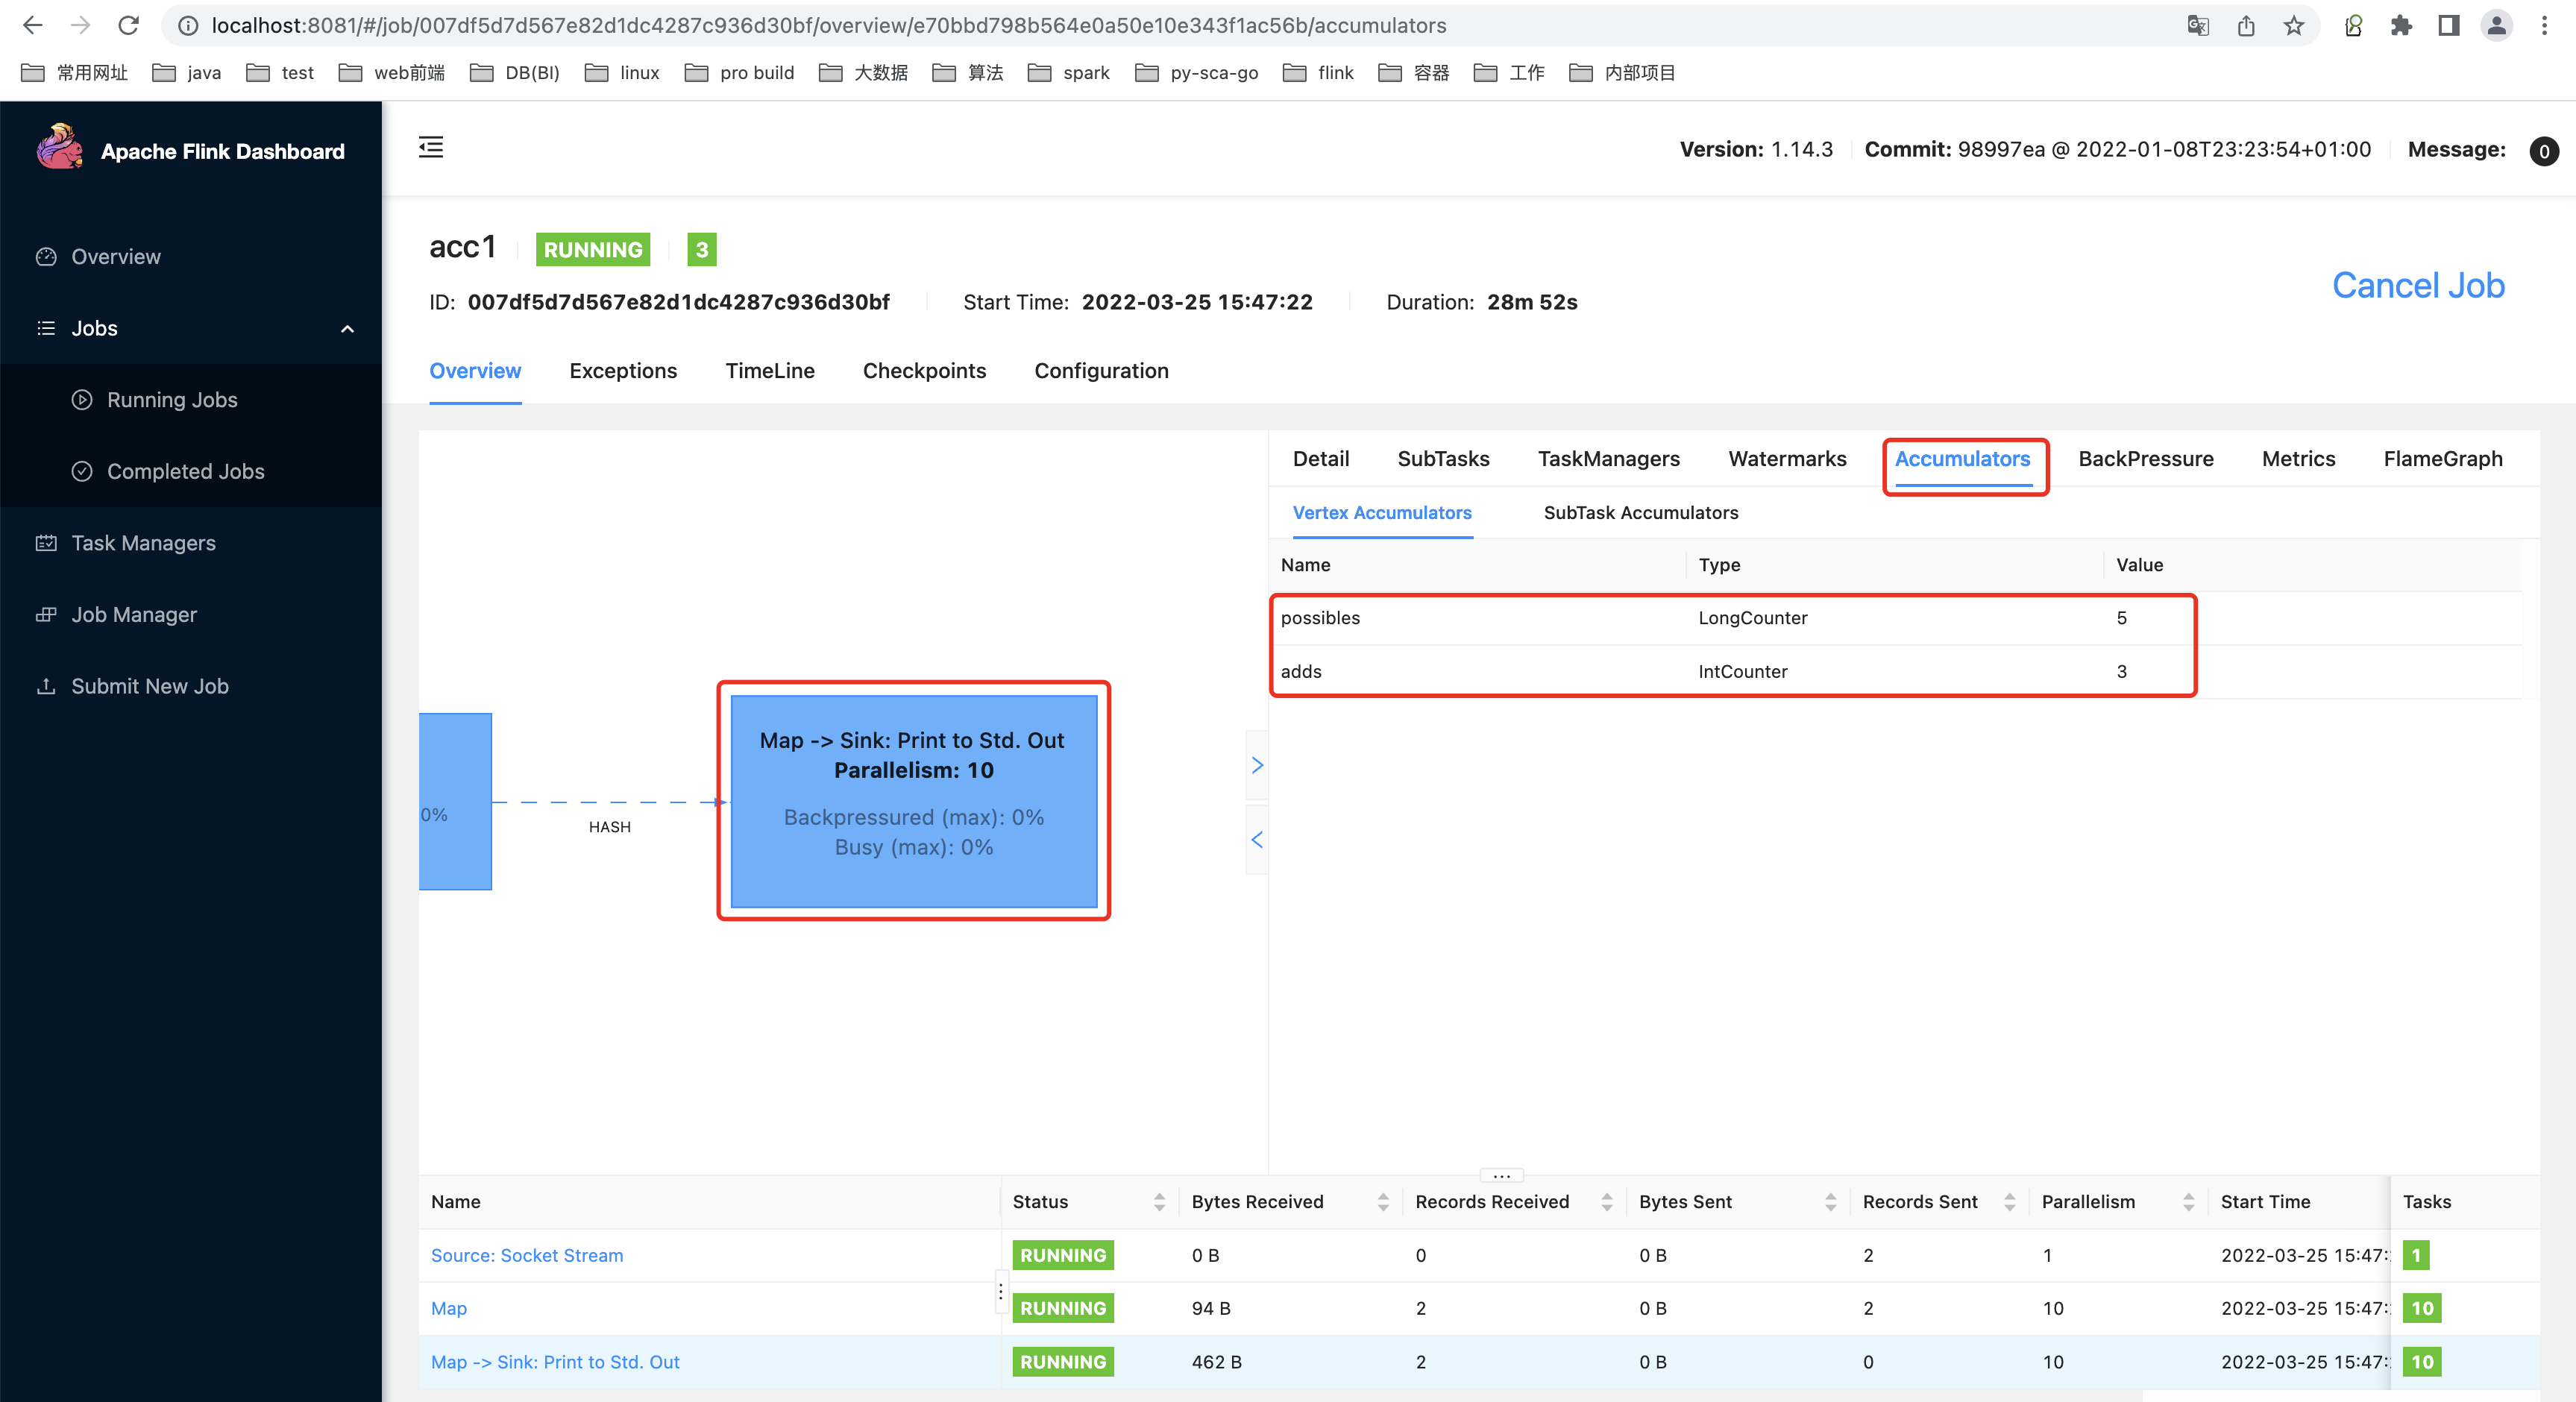The width and height of the screenshot is (2576, 1402).
Task: Click the Cancel Job link
Action: tap(2418, 286)
